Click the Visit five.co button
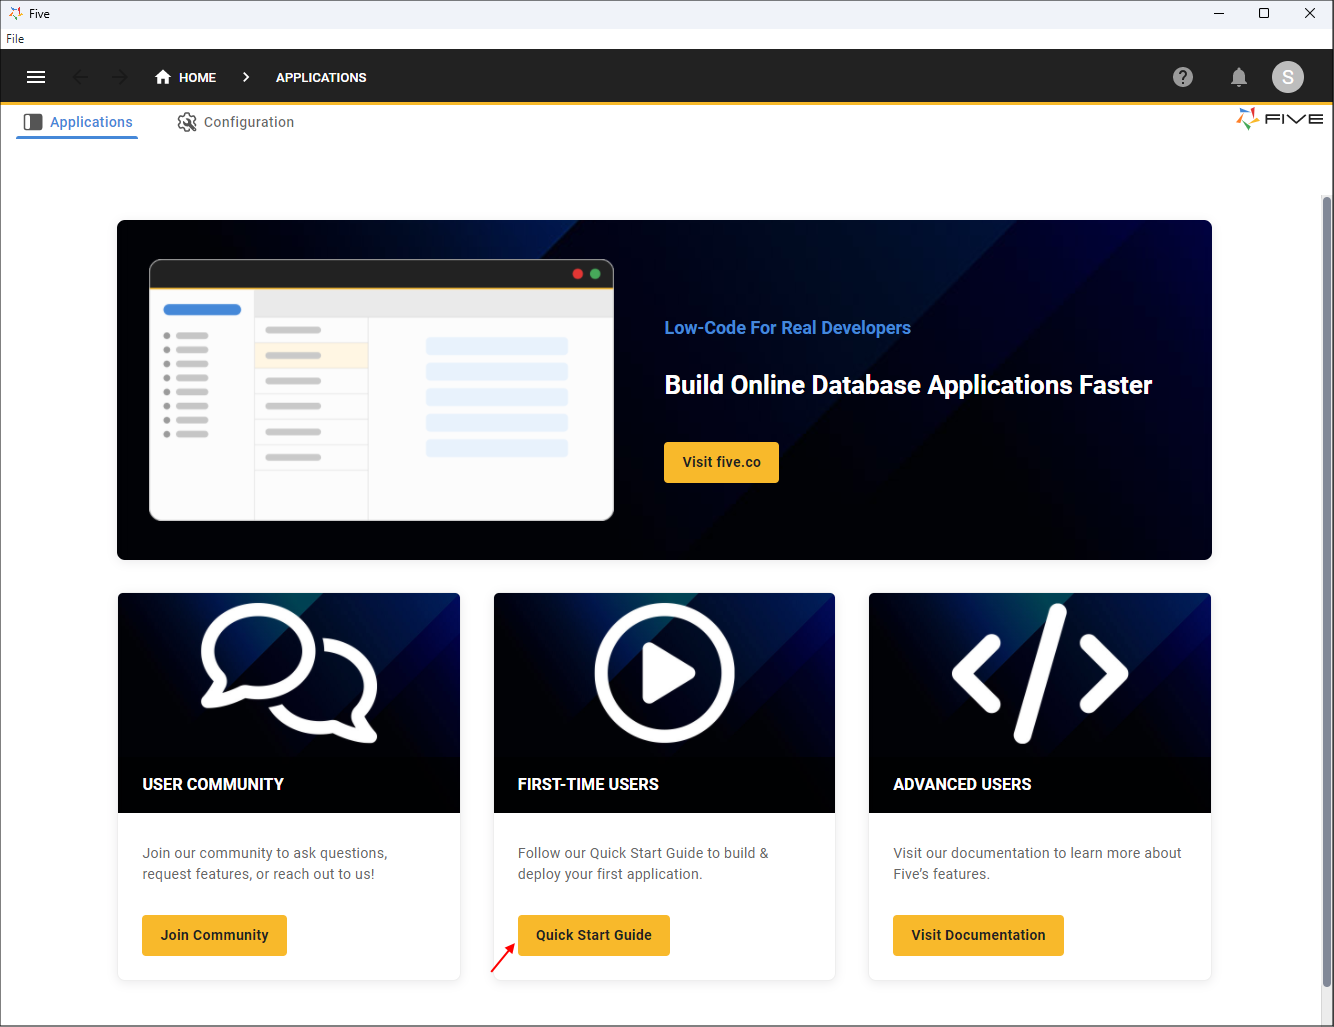Image resolution: width=1334 pixels, height=1027 pixels. click(x=721, y=462)
